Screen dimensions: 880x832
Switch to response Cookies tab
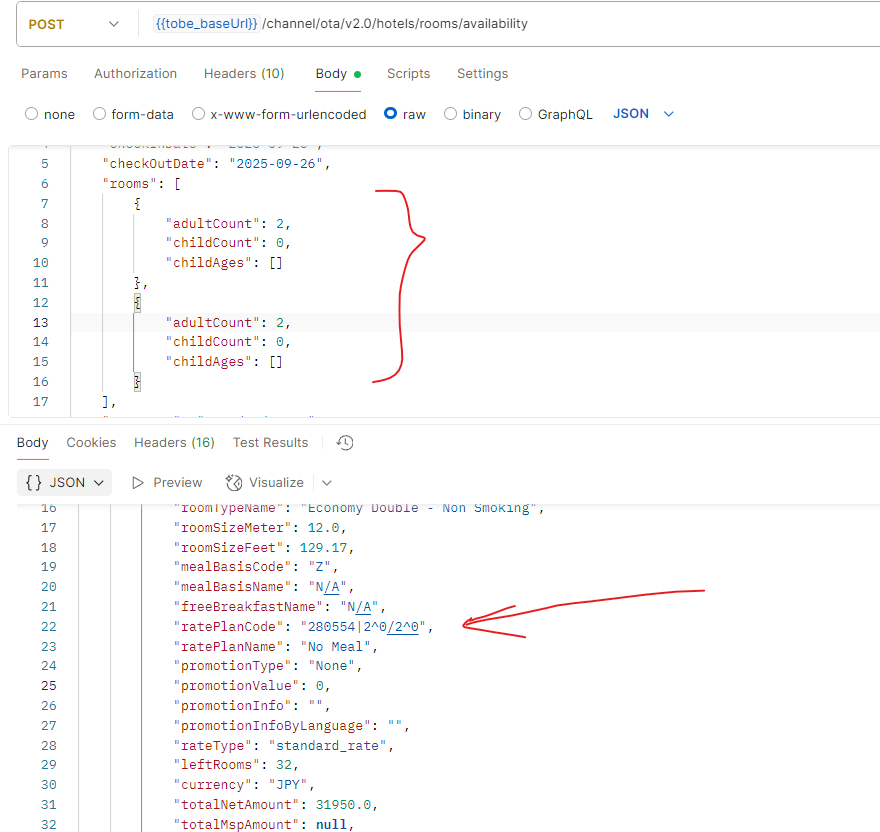(x=91, y=443)
